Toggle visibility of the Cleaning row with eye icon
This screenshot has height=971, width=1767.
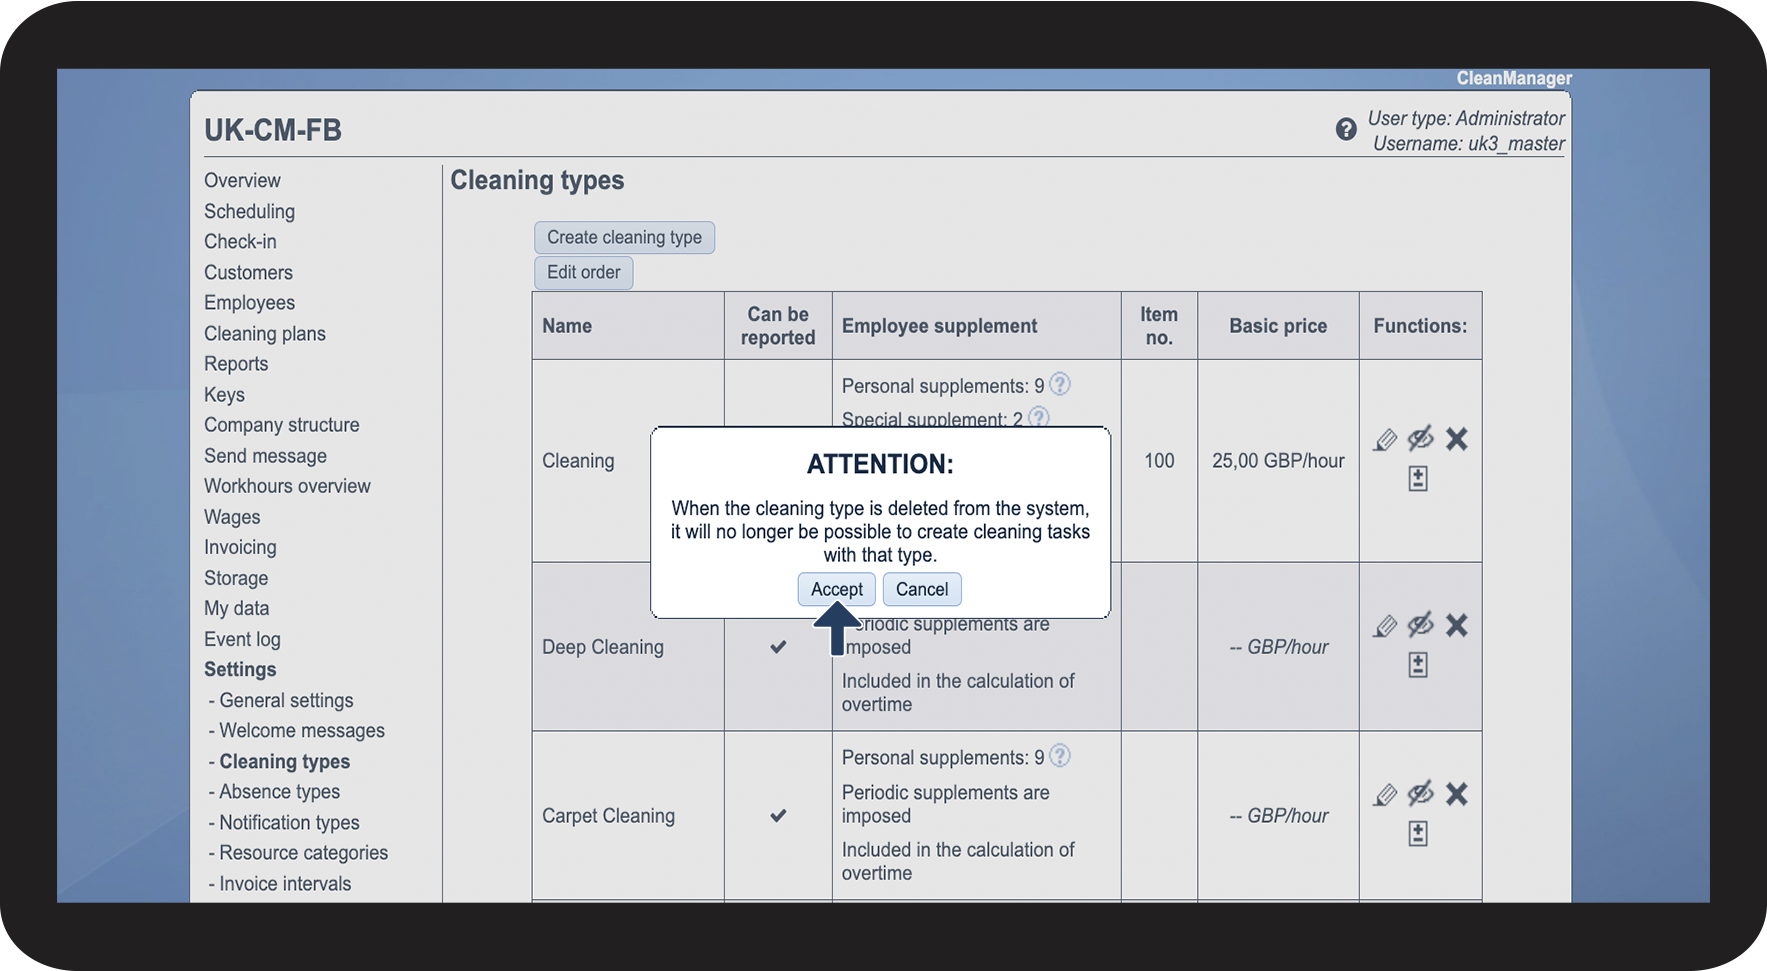1420,439
